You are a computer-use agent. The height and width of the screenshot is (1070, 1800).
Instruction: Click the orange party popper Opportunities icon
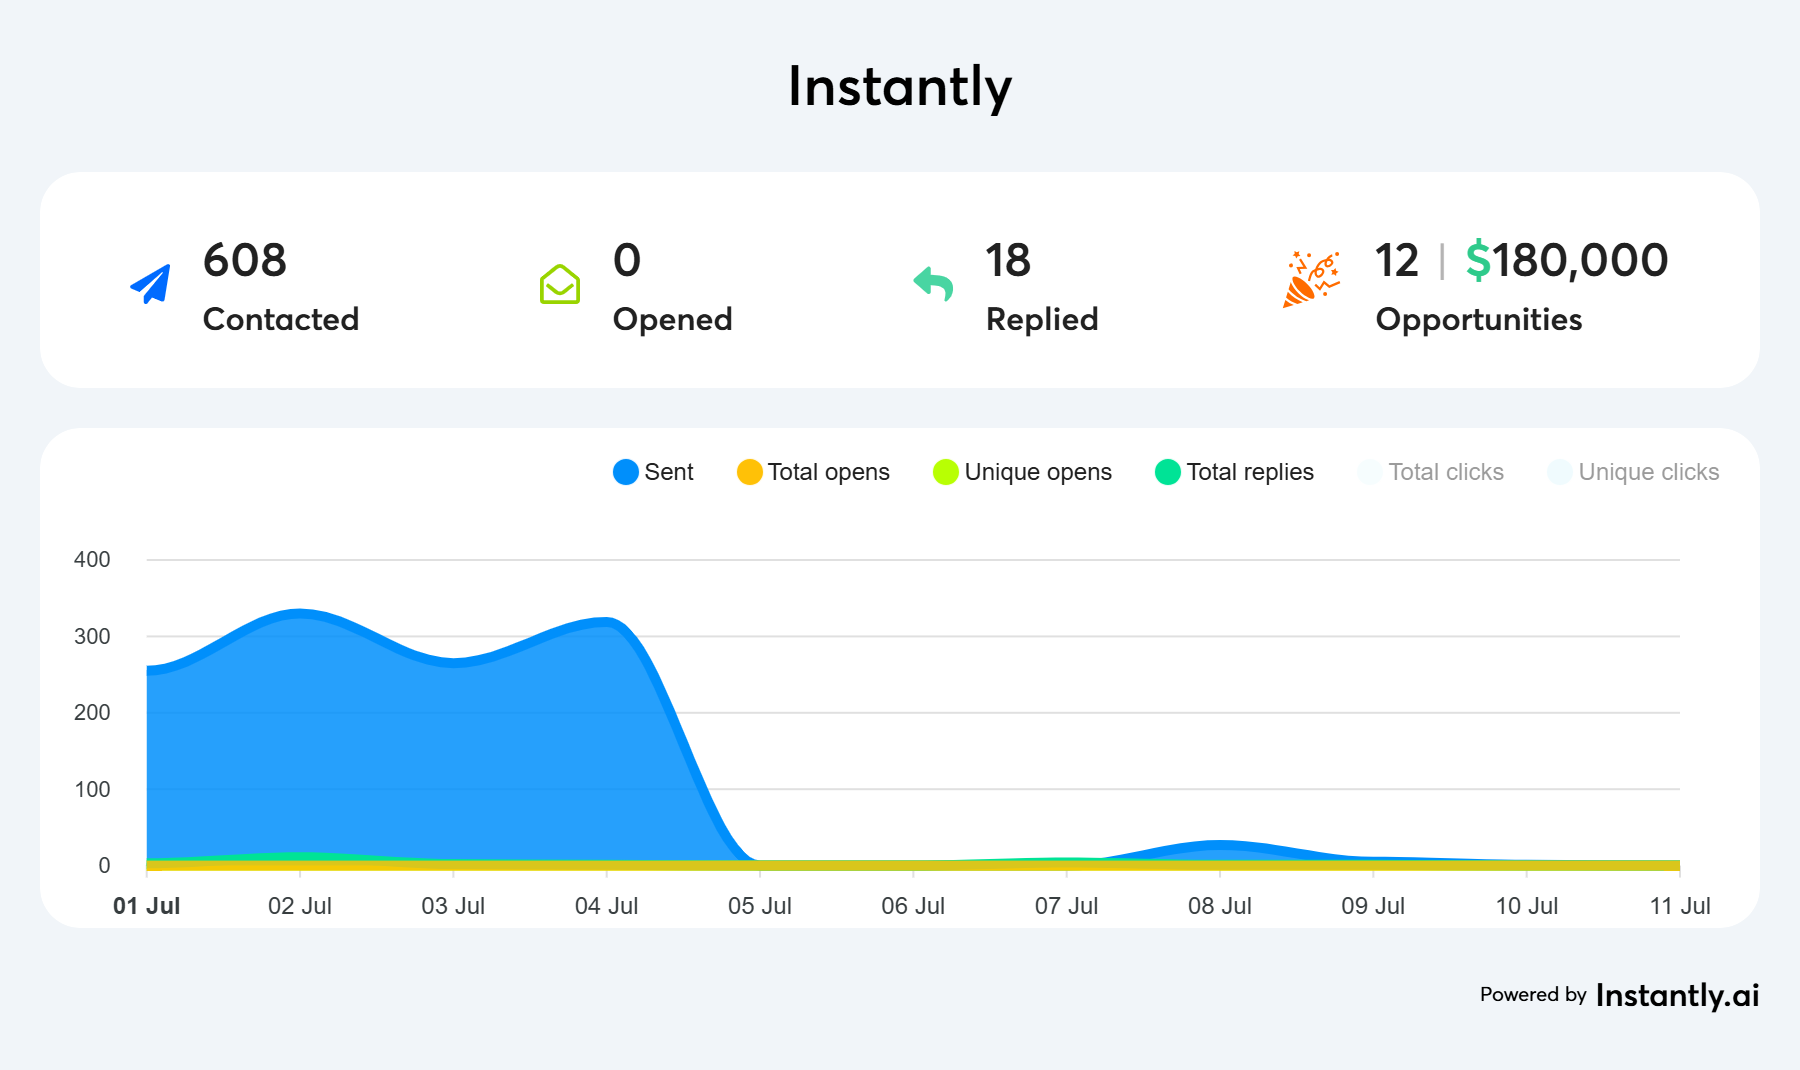click(x=1310, y=279)
